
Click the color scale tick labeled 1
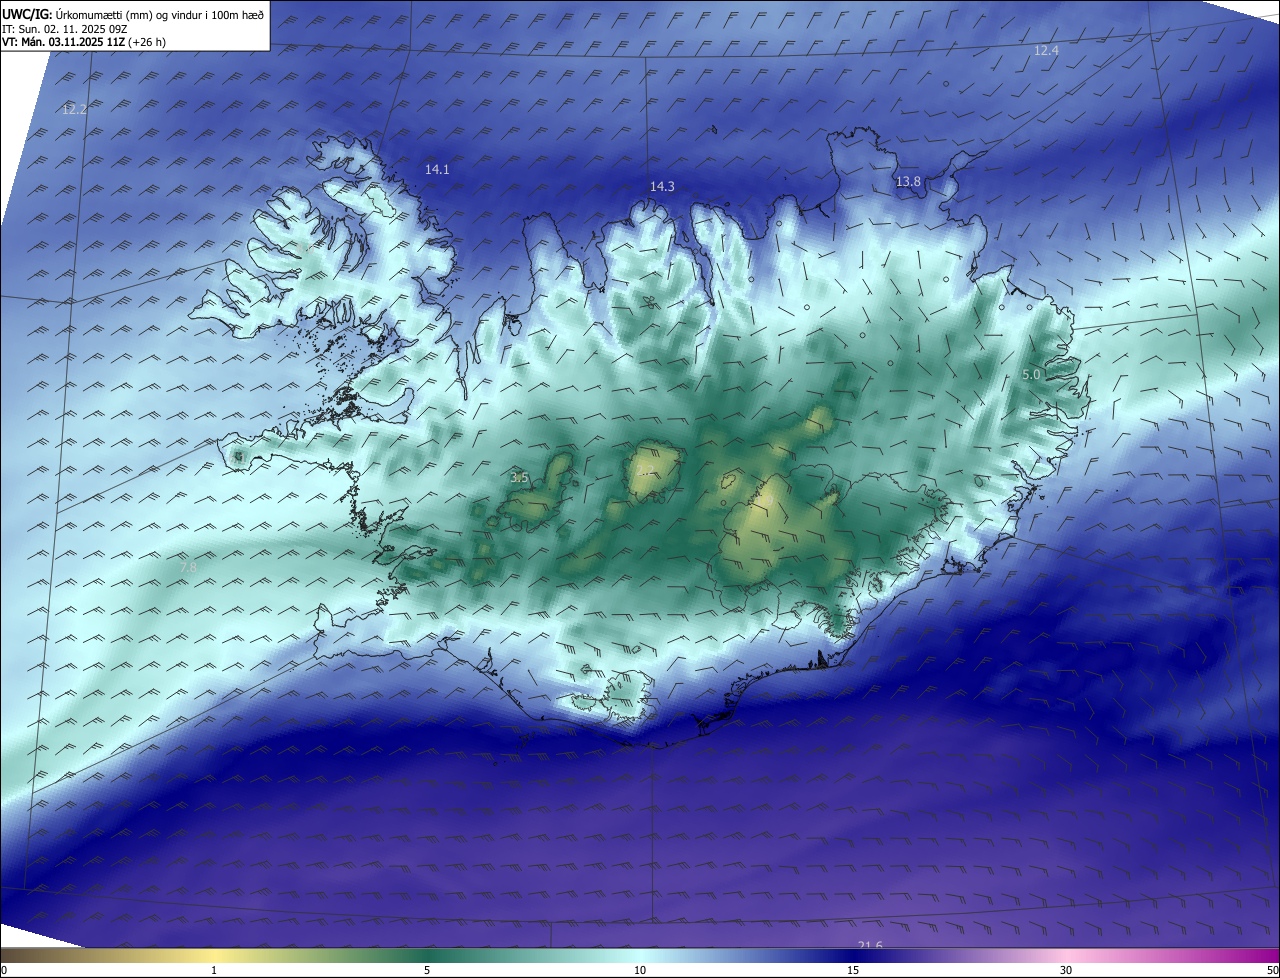click(x=214, y=970)
